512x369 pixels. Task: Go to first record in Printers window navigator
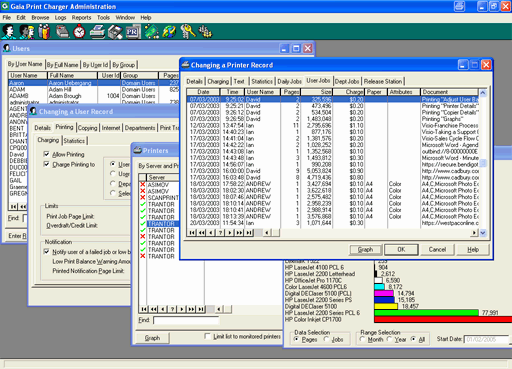tap(144, 309)
